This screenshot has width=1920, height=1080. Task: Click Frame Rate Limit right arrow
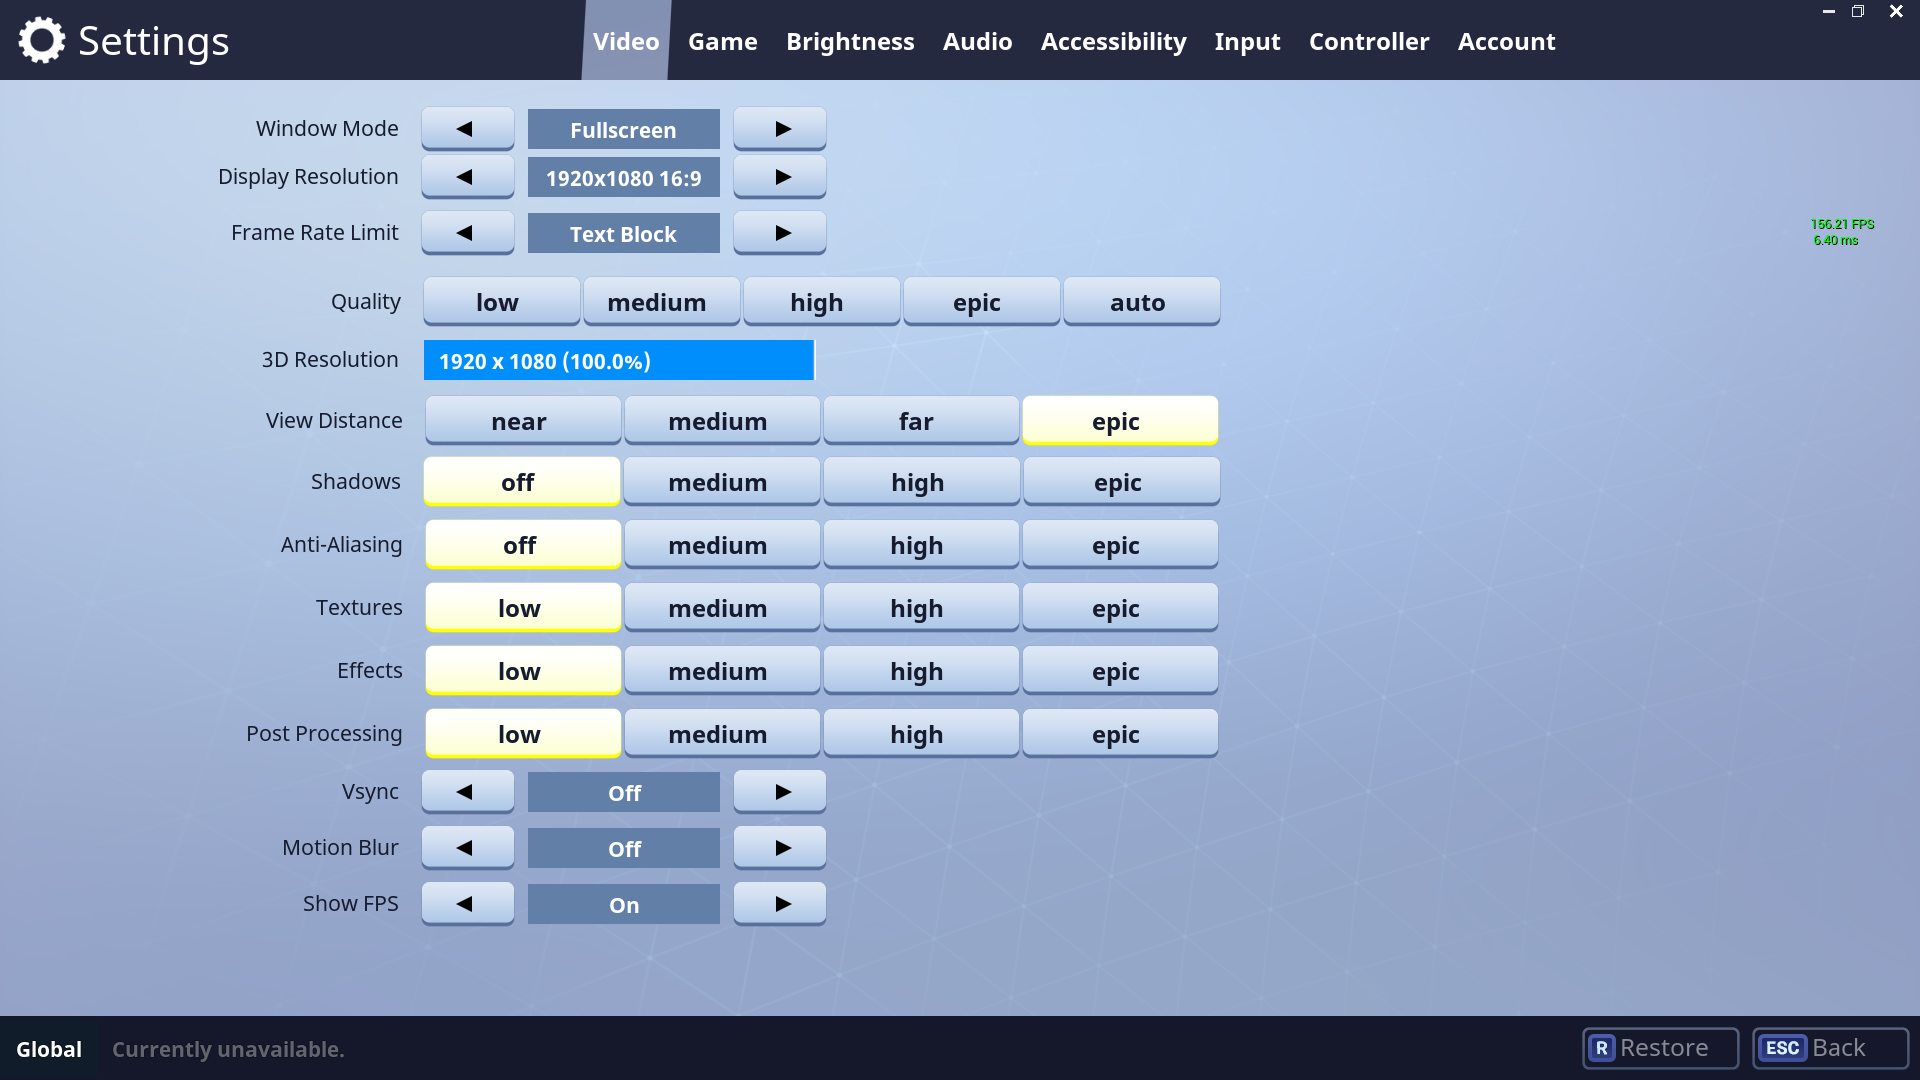[779, 233]
